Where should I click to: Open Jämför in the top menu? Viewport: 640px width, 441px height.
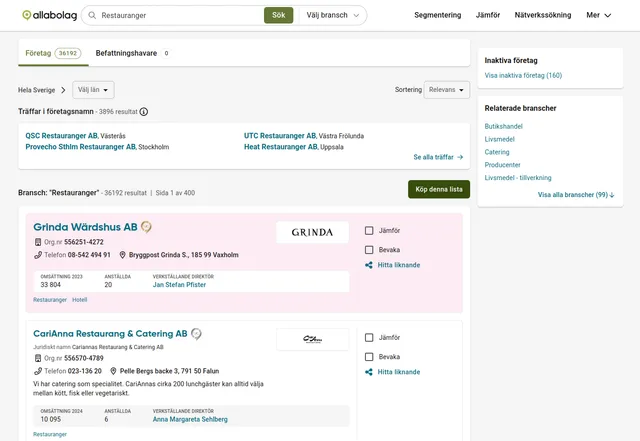coord(488,15)
